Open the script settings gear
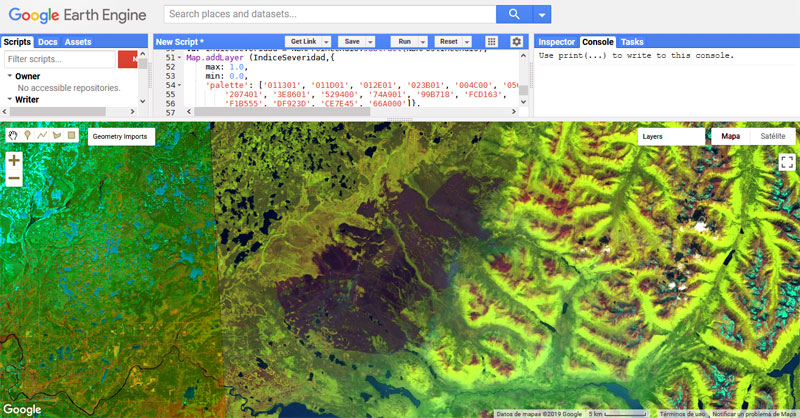This screenshot has width=800, height=418. pos(516,41)
